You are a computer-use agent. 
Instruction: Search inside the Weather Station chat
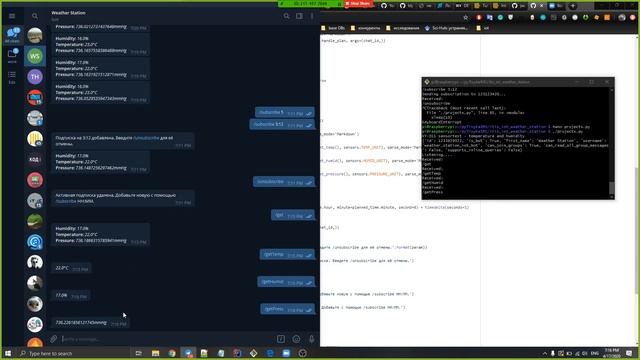[287, 16]
